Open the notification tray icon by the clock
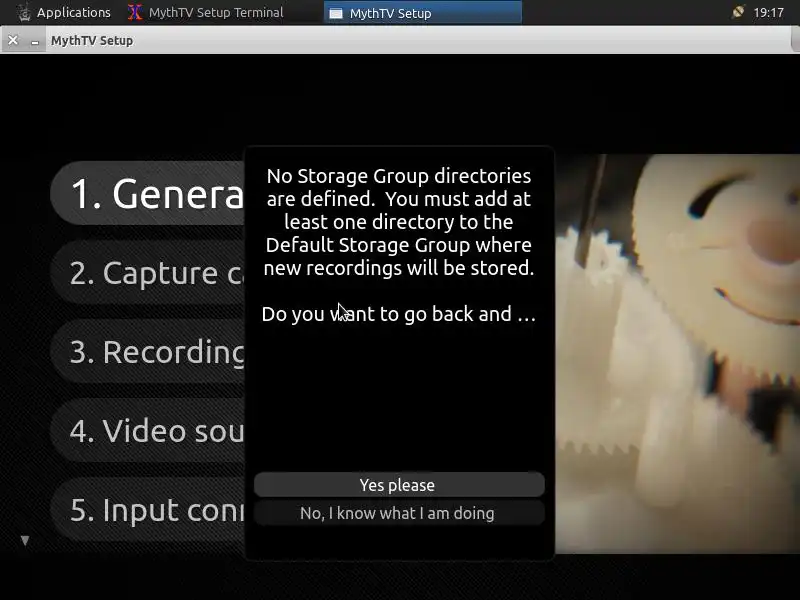800x600 pixels. (x=738, y=12)
